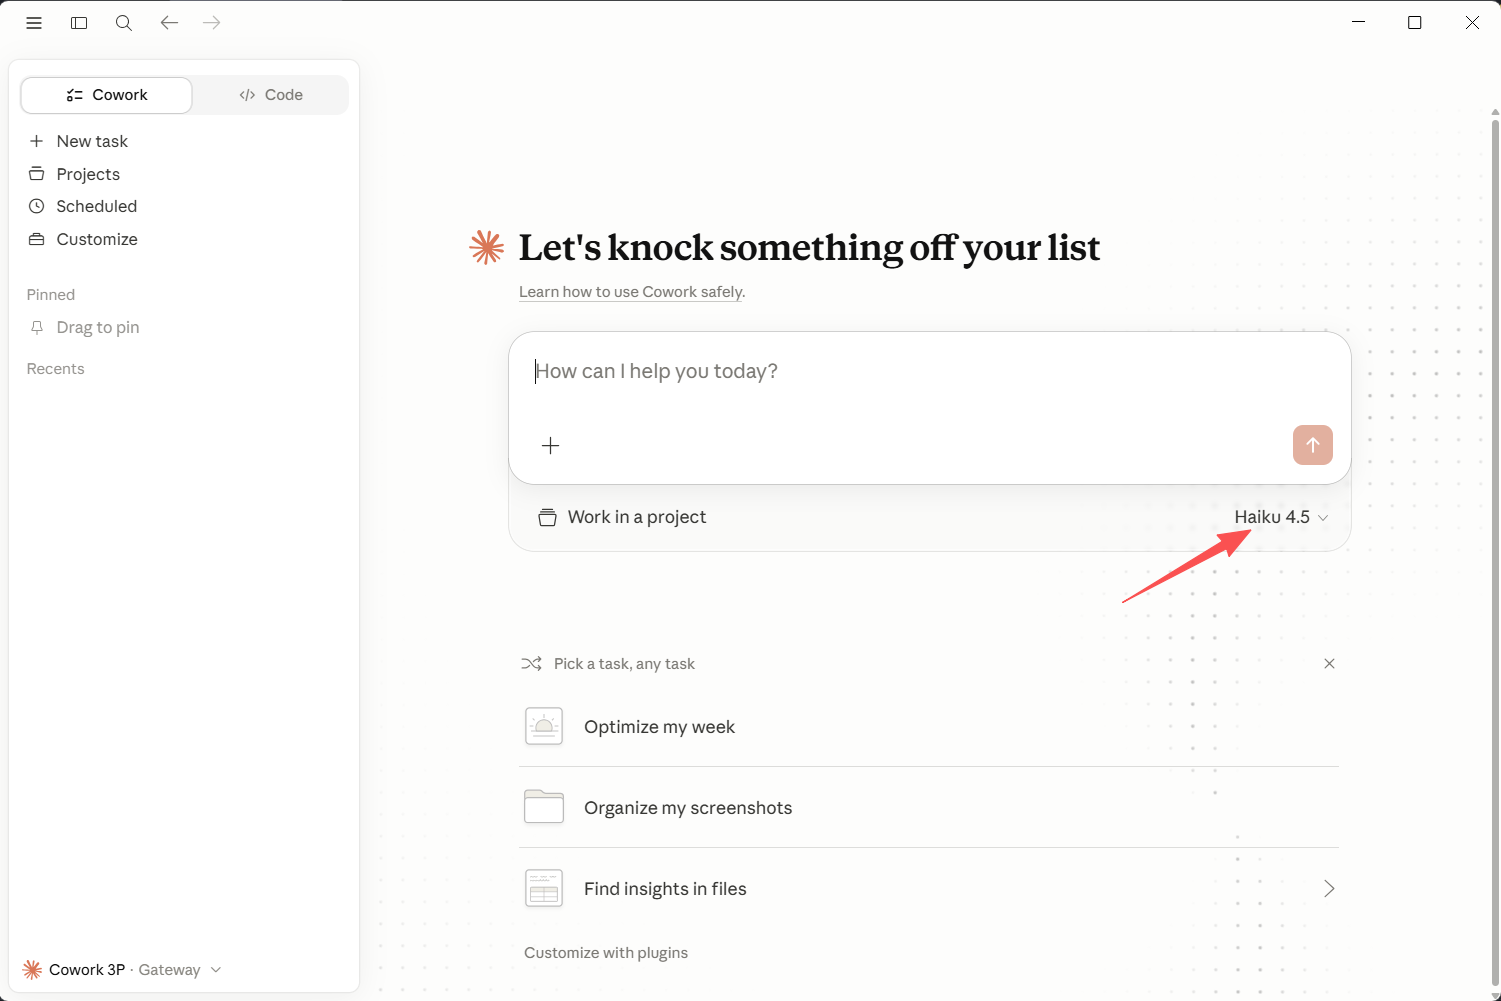Open the hamburger menu icon

pyautogui.click(x=34, y=23)
